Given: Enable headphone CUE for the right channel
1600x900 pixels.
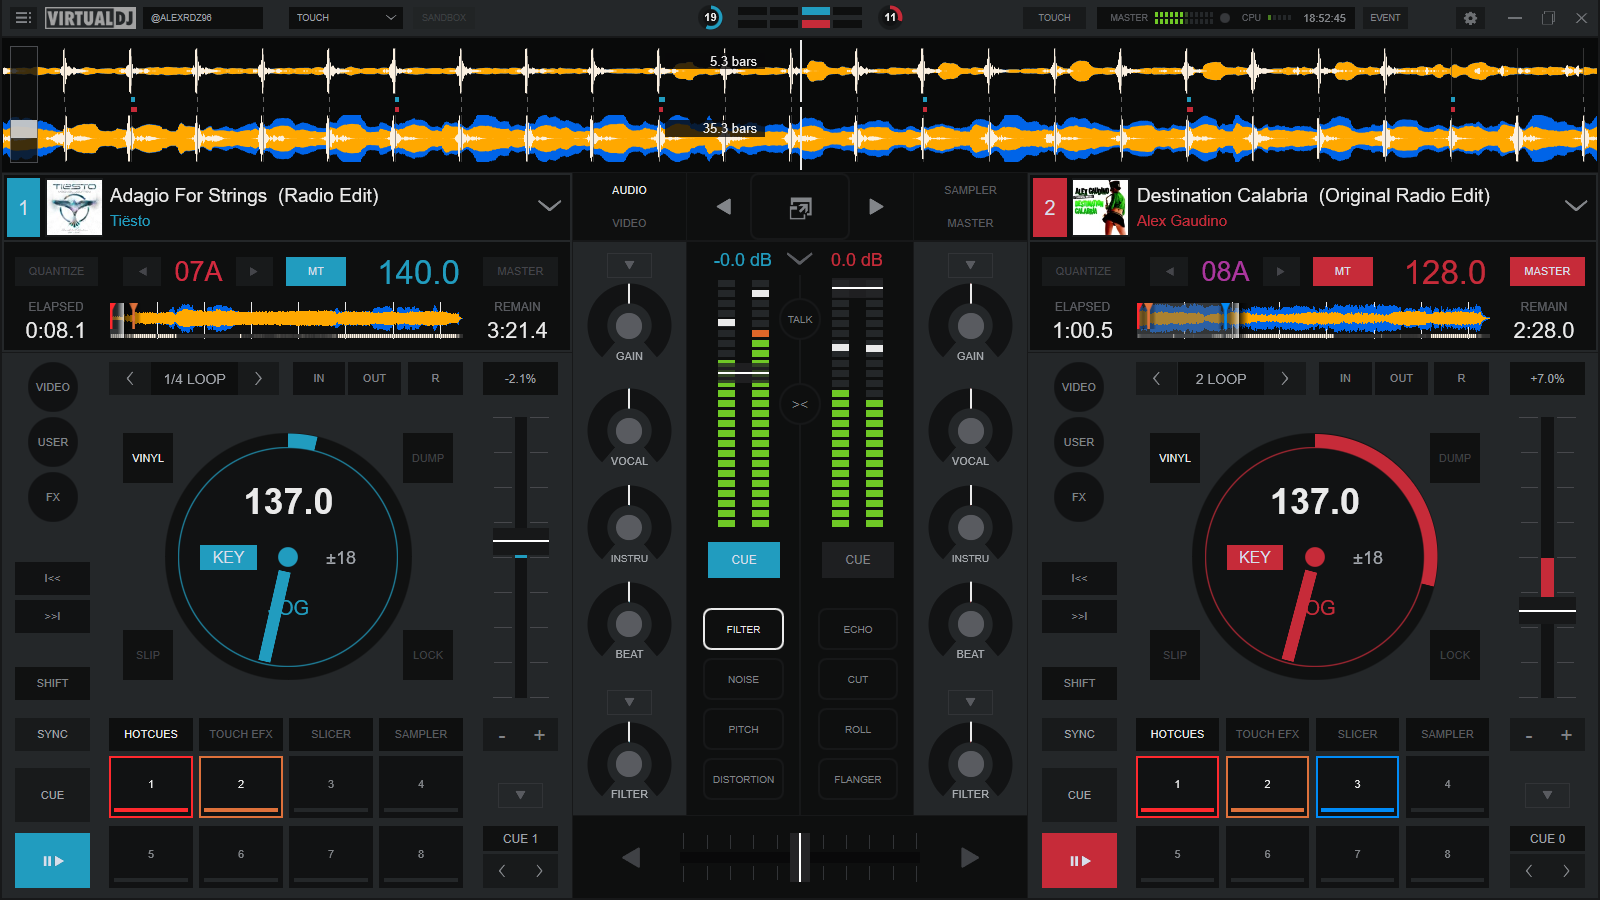Looking at the screenshot, I should [x=857, y=560].
